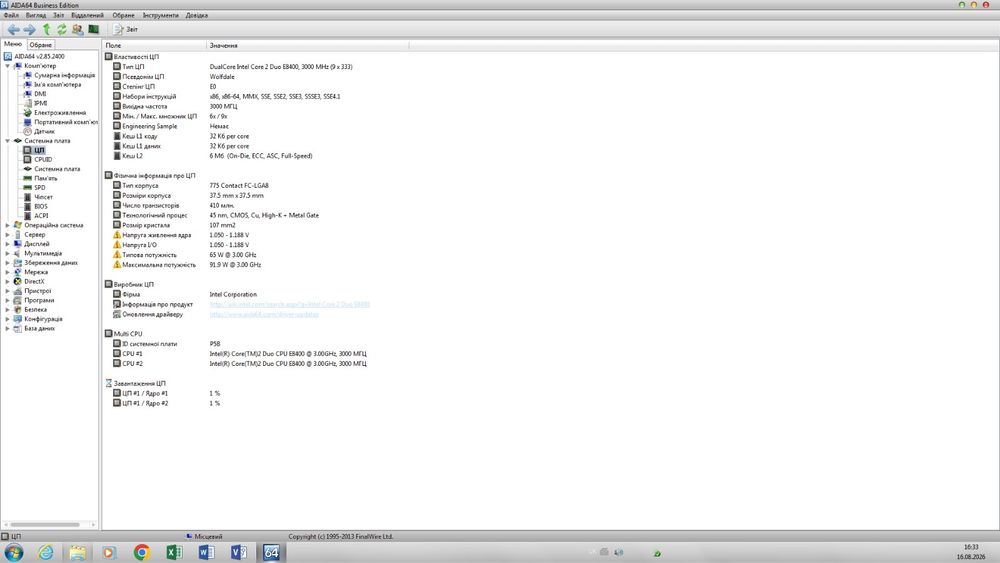Open the Пам'ять memory item

click(x=45, y=179)
